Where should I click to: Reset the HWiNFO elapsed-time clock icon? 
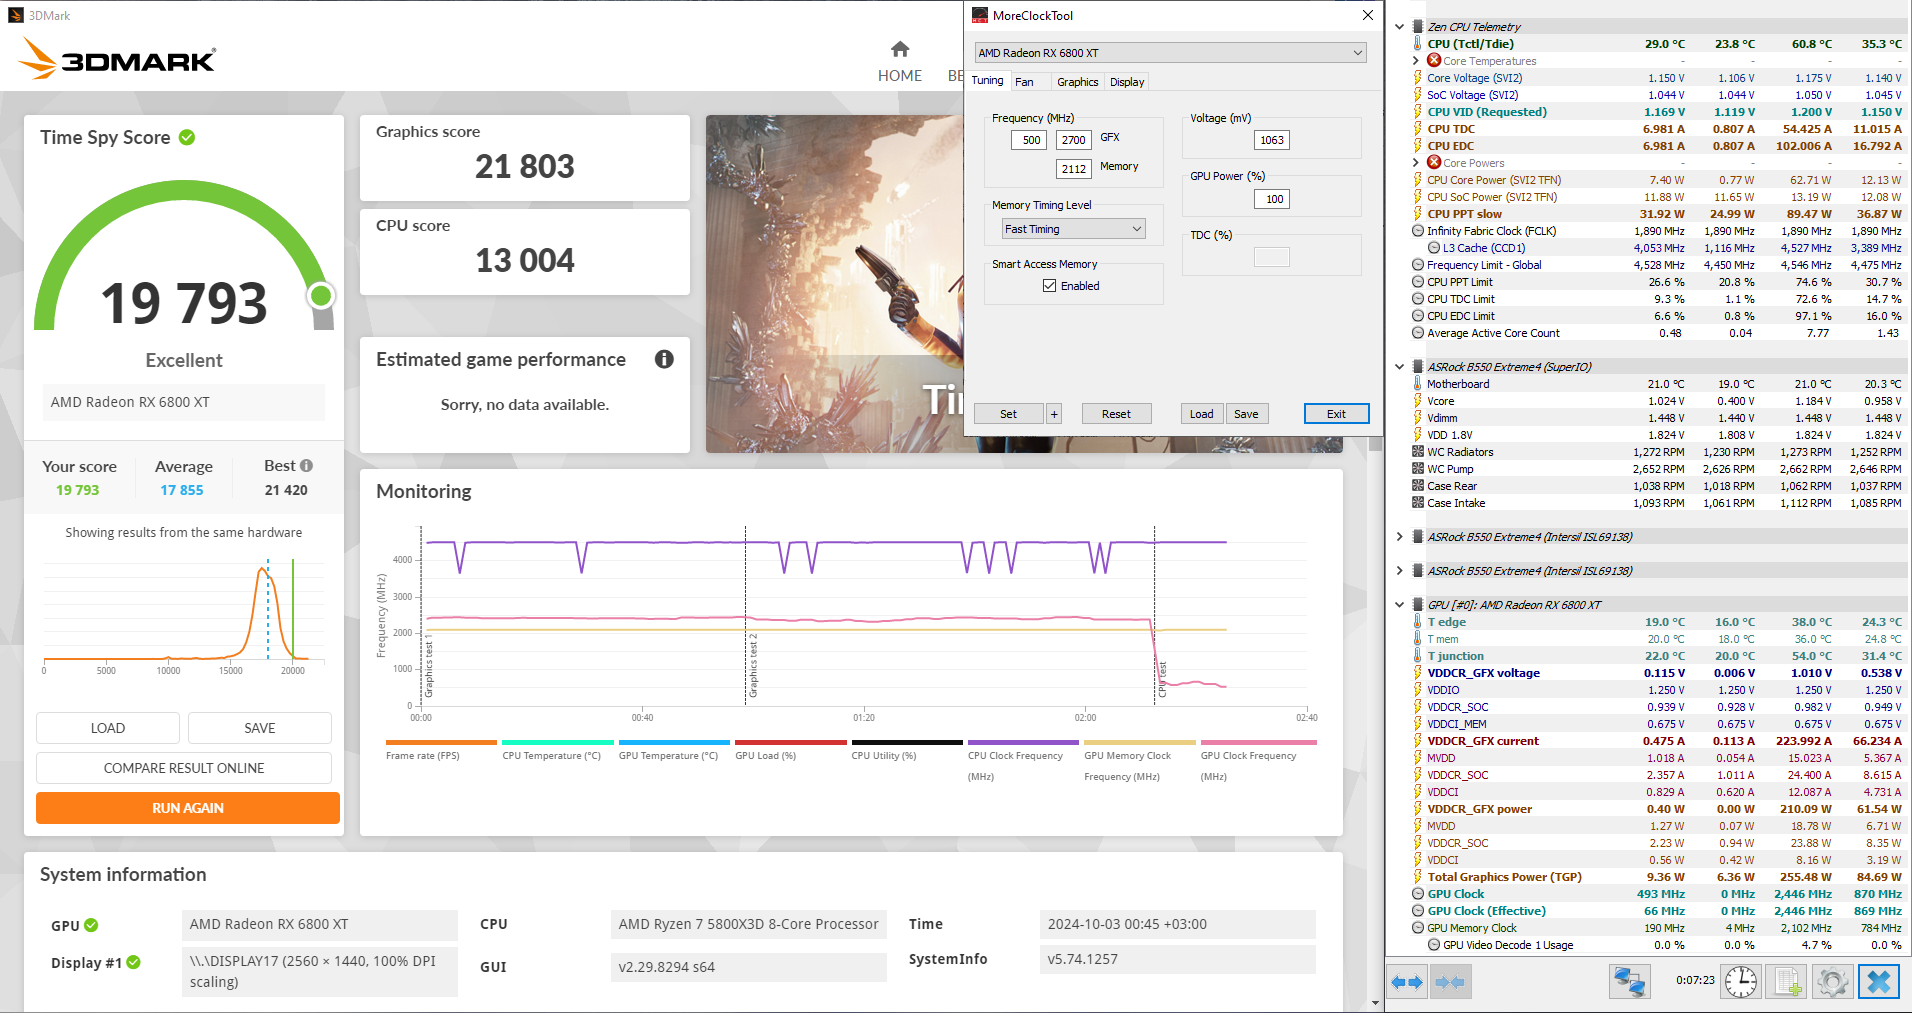click(1740, 982)
